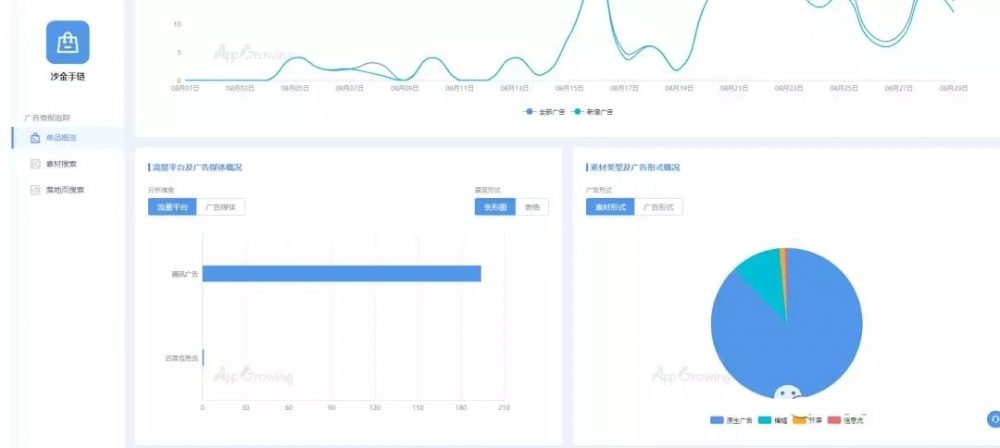The image size is (1000, 448).
Task: Select the 流量平台 analysis dimension tab
Action: 170,207
